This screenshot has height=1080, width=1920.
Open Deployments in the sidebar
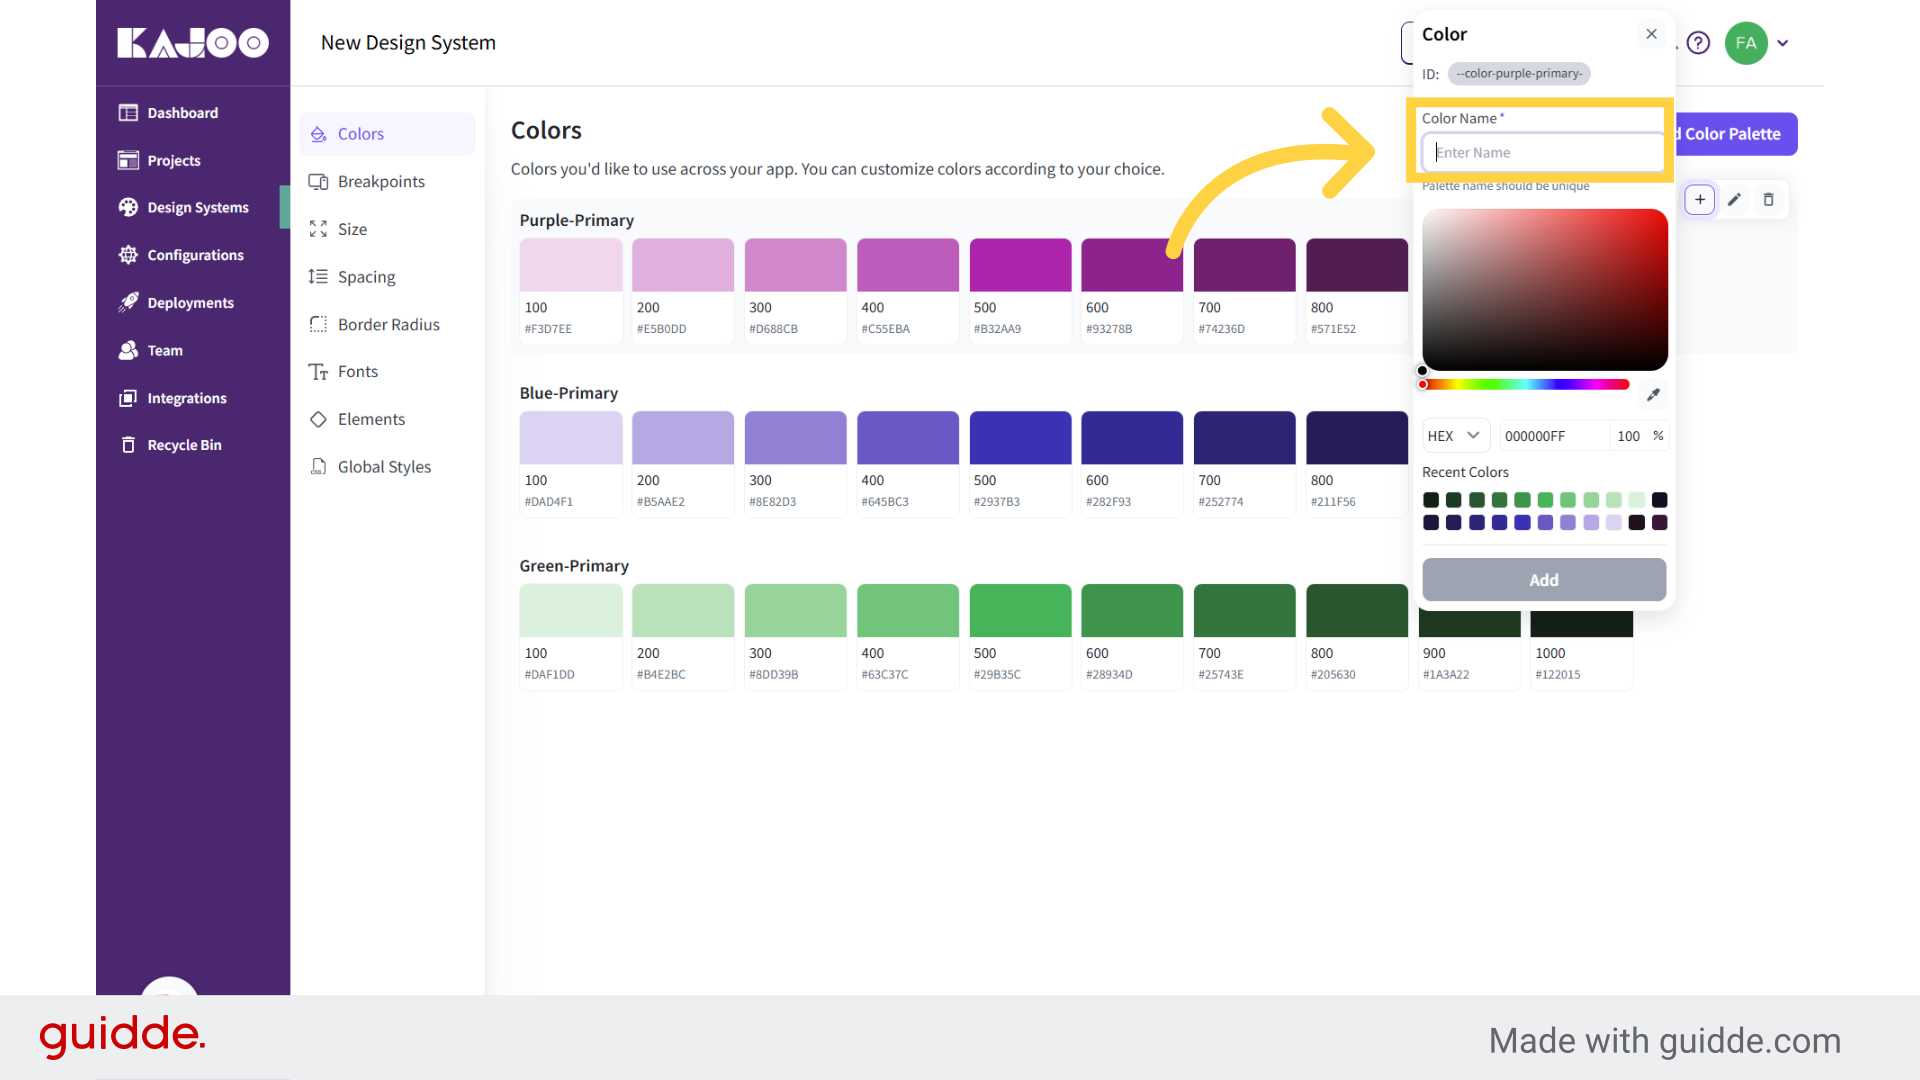pyautogui.click(x=176, y=303)
